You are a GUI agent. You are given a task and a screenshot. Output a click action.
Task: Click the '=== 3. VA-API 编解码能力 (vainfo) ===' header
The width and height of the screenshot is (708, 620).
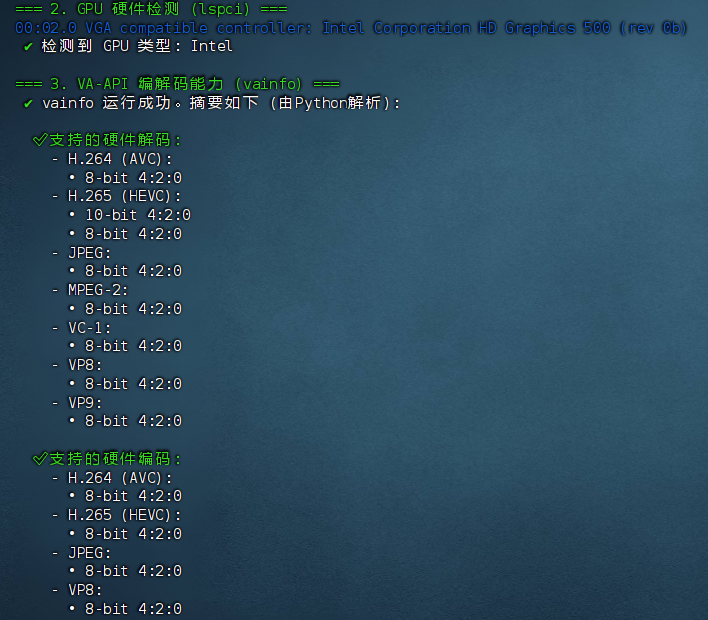click(x=177, y=84)
